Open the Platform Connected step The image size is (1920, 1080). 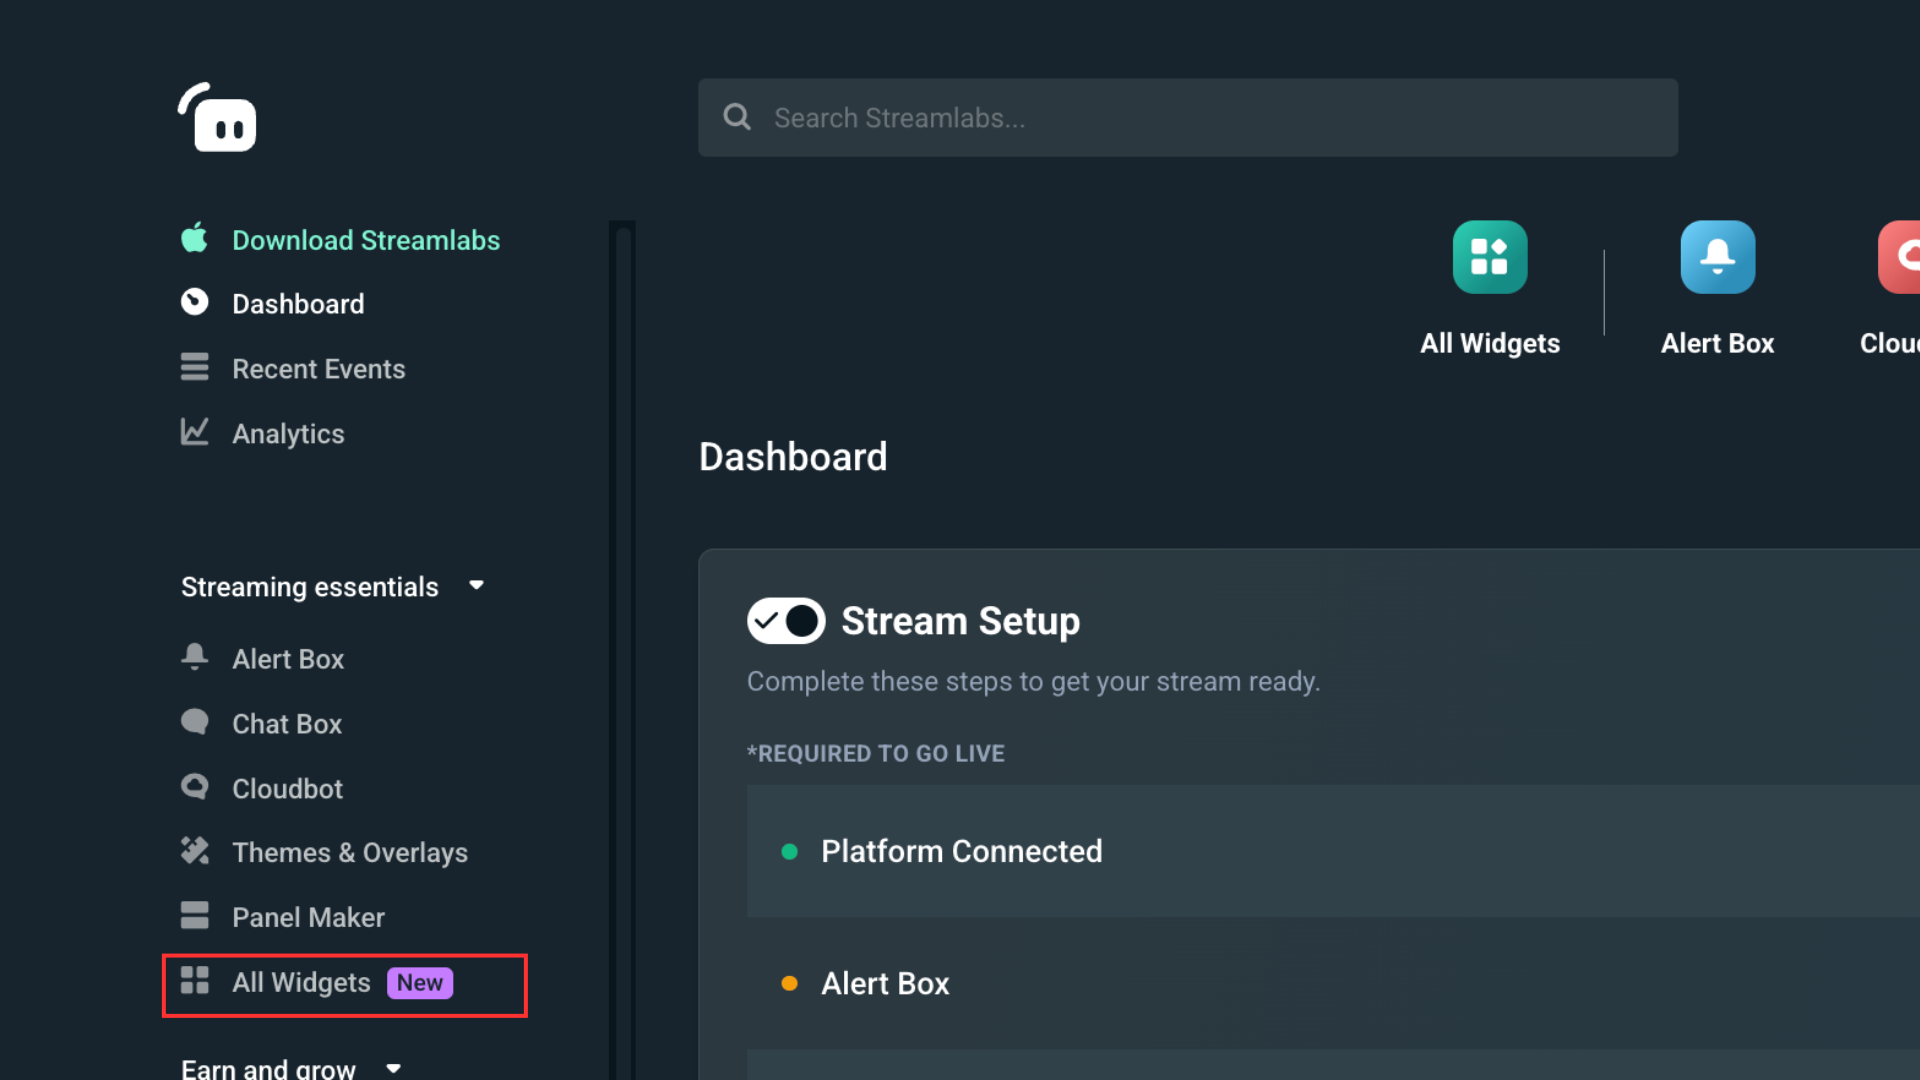click(x=1333, y=851)
